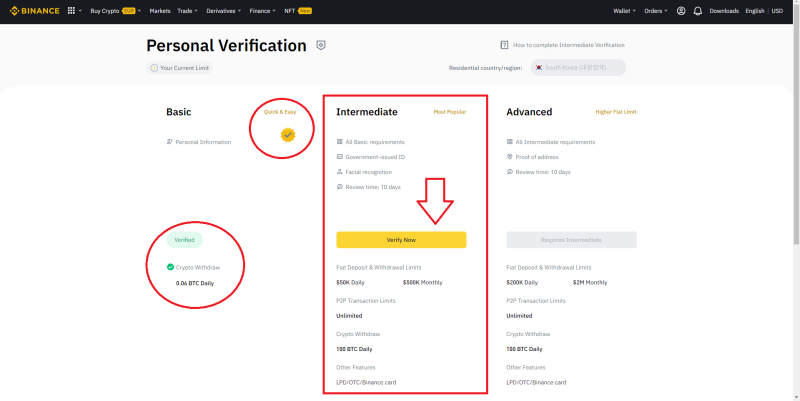
Task: Click the $200K Daily limit
Action: 522,282
